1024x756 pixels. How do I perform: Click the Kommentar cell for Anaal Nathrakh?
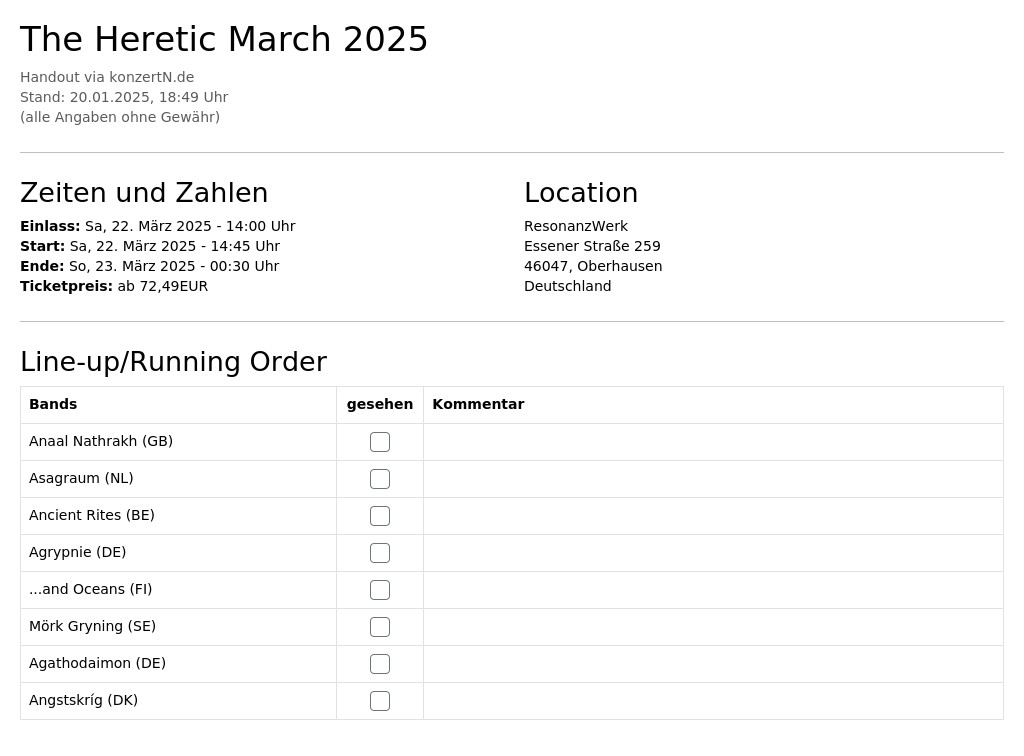coord(713,442)
